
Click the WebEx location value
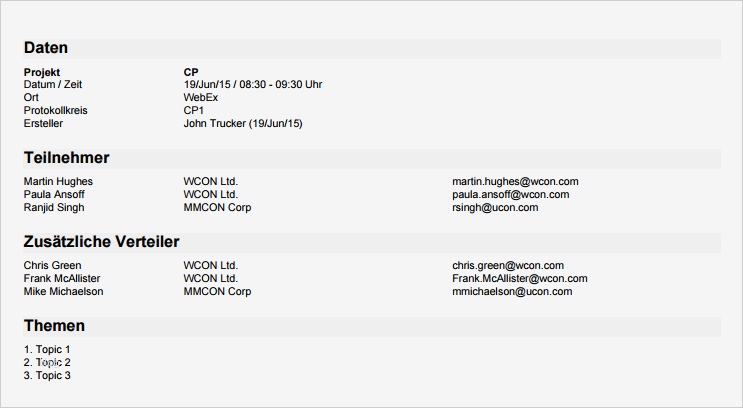pos(201,98)
